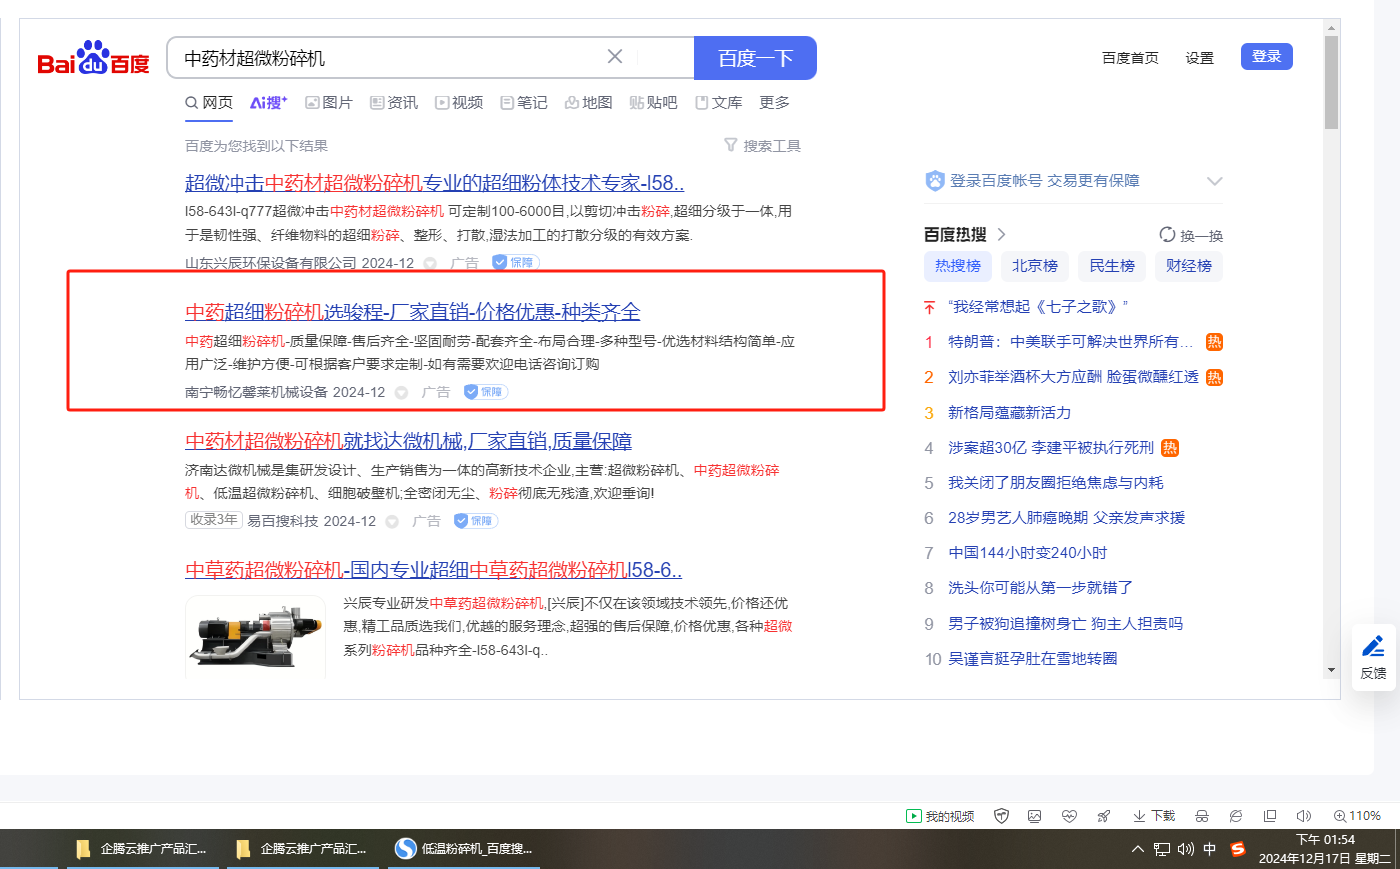Screen dimensions: 1400x869
Task: Show hidden system tray icons
Action: (1137, 849)
